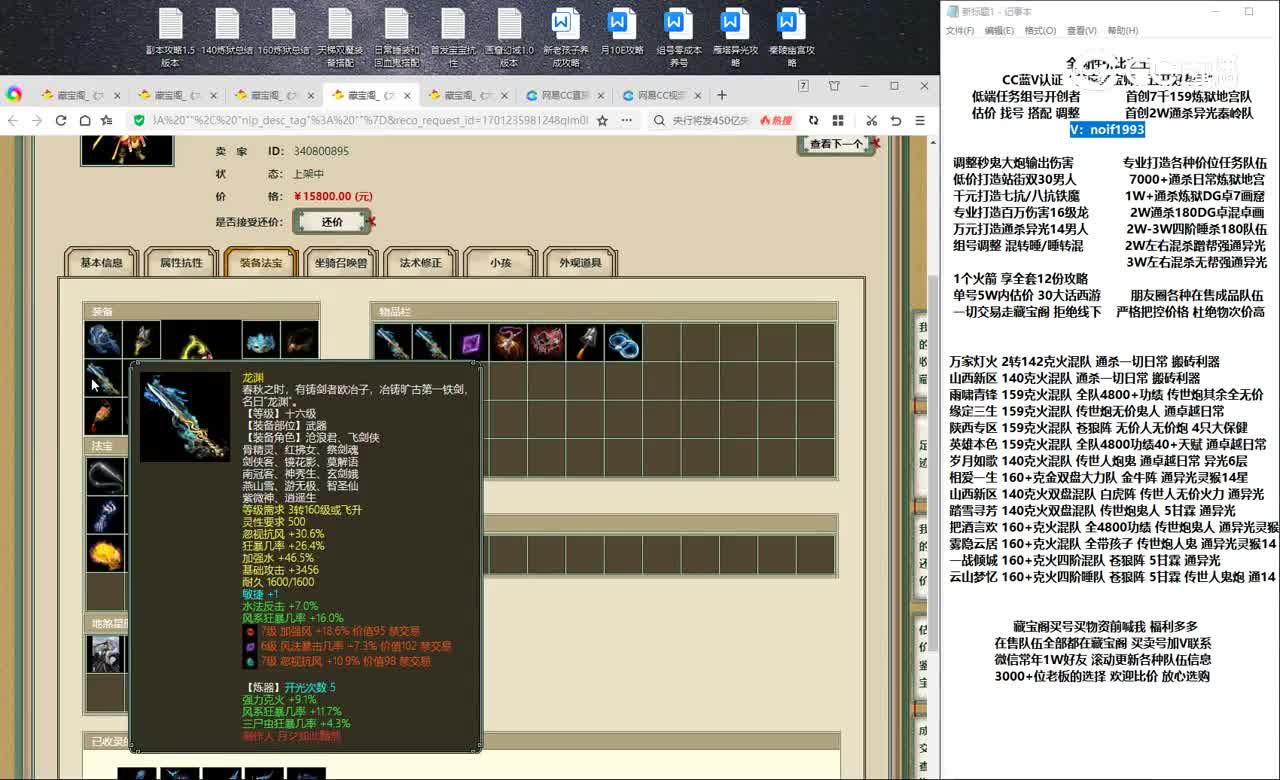Open Notepad 查看(V) menu
The image size is (1280, 780).
[x=1081, y=31]
